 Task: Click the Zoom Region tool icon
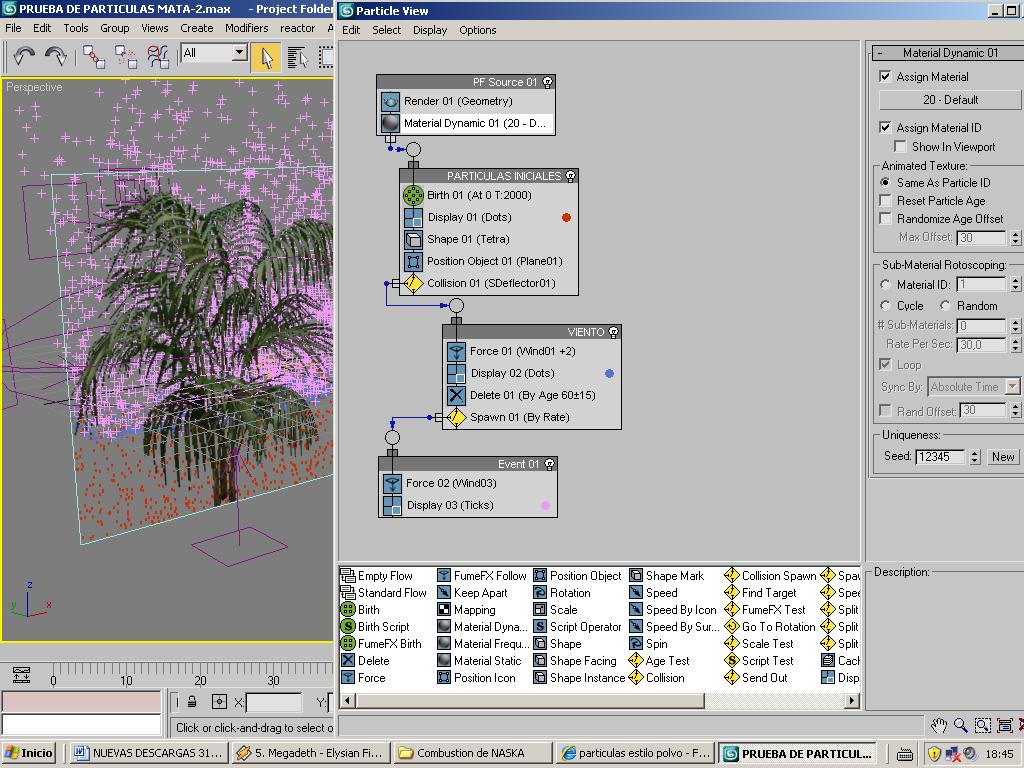coord(982,725)
